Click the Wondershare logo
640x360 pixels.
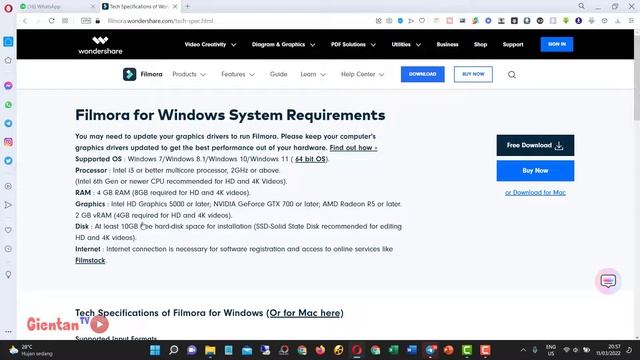[x=100, y=45]
